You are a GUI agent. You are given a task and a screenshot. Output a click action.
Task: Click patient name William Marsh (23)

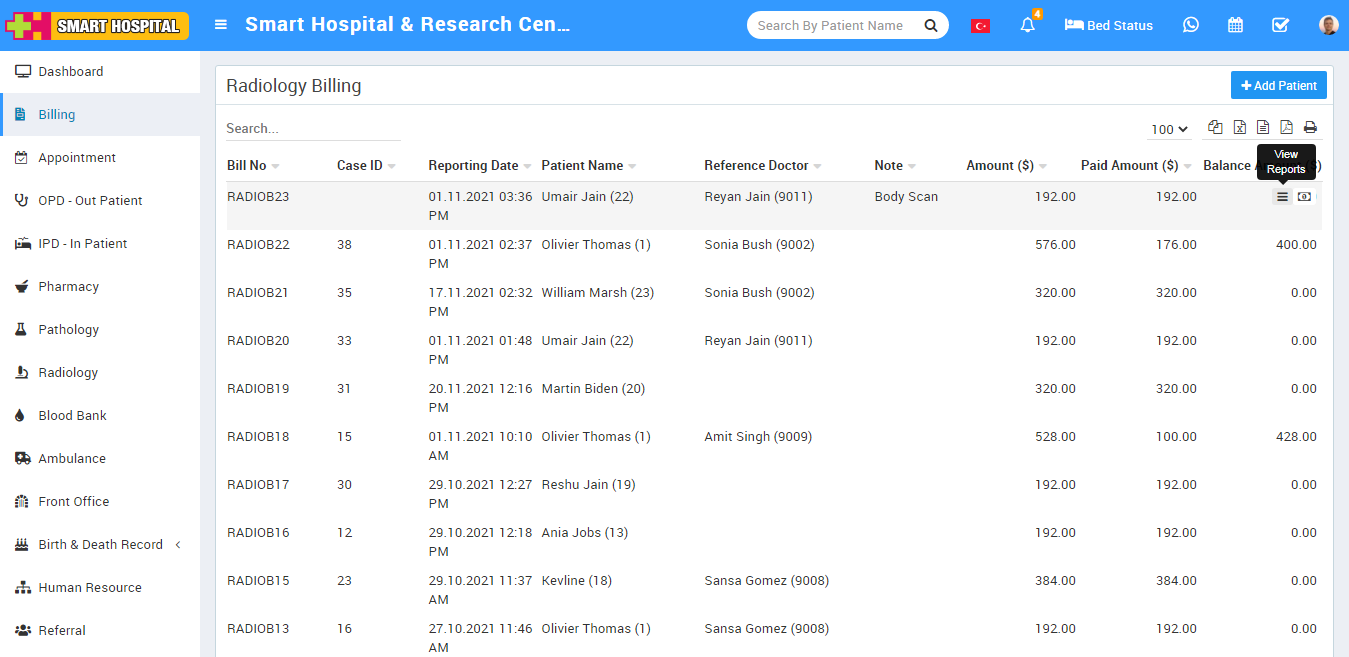coord(598,293)
